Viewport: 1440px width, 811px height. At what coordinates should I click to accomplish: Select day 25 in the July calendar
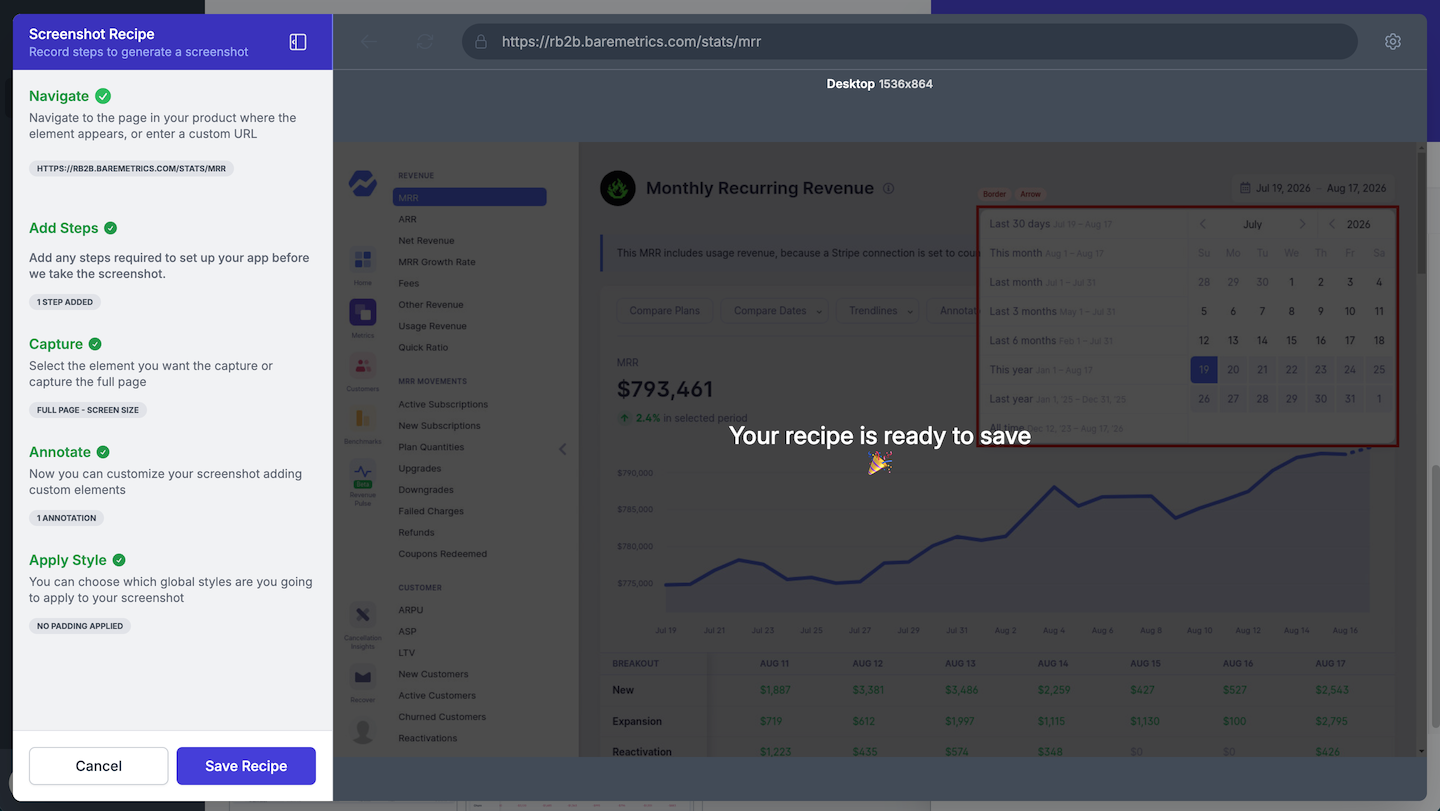pos(1379,369)
